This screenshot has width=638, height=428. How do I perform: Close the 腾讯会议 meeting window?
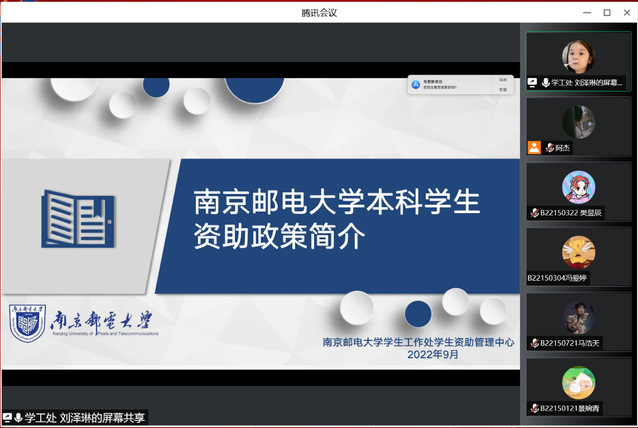626,12
